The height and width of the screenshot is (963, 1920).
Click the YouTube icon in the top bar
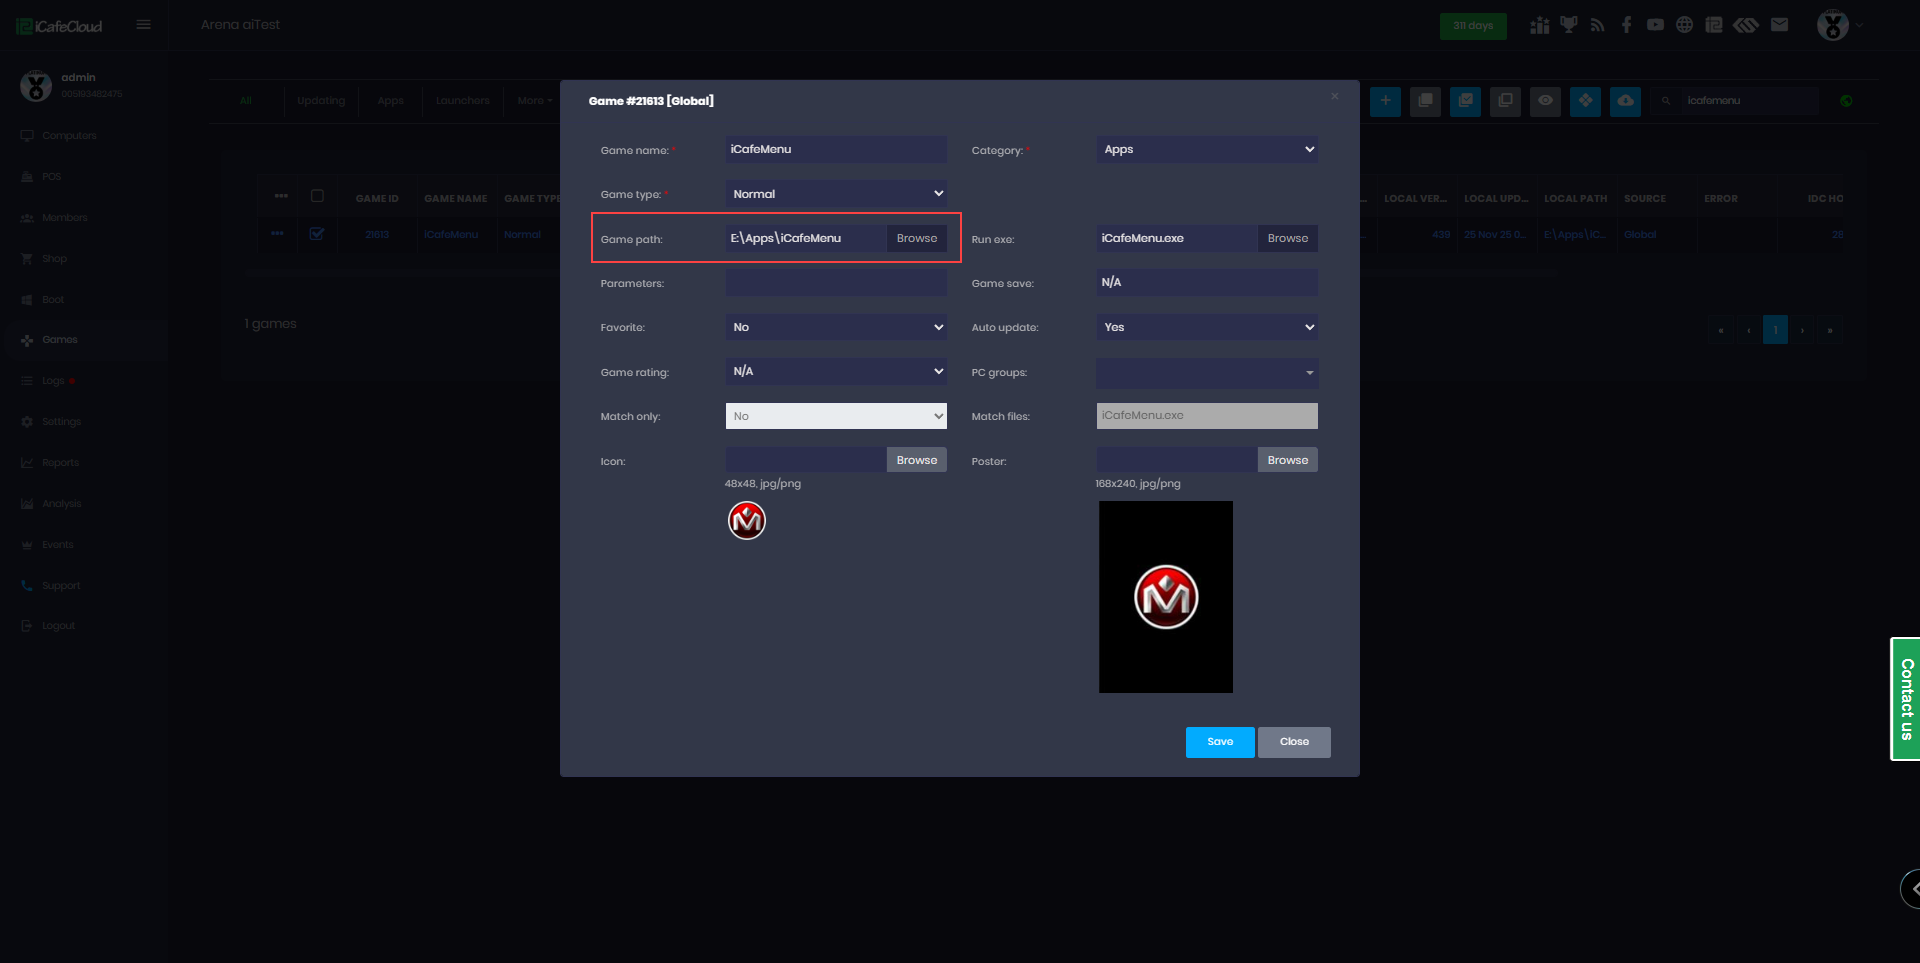[1655, 25]
